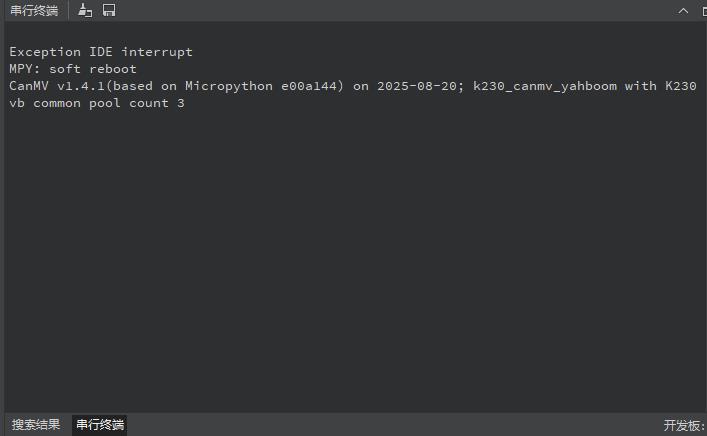This screenshot has height=436, width=707.
Task: Collapse the panel with the up chevron
Action: (683, 10)
